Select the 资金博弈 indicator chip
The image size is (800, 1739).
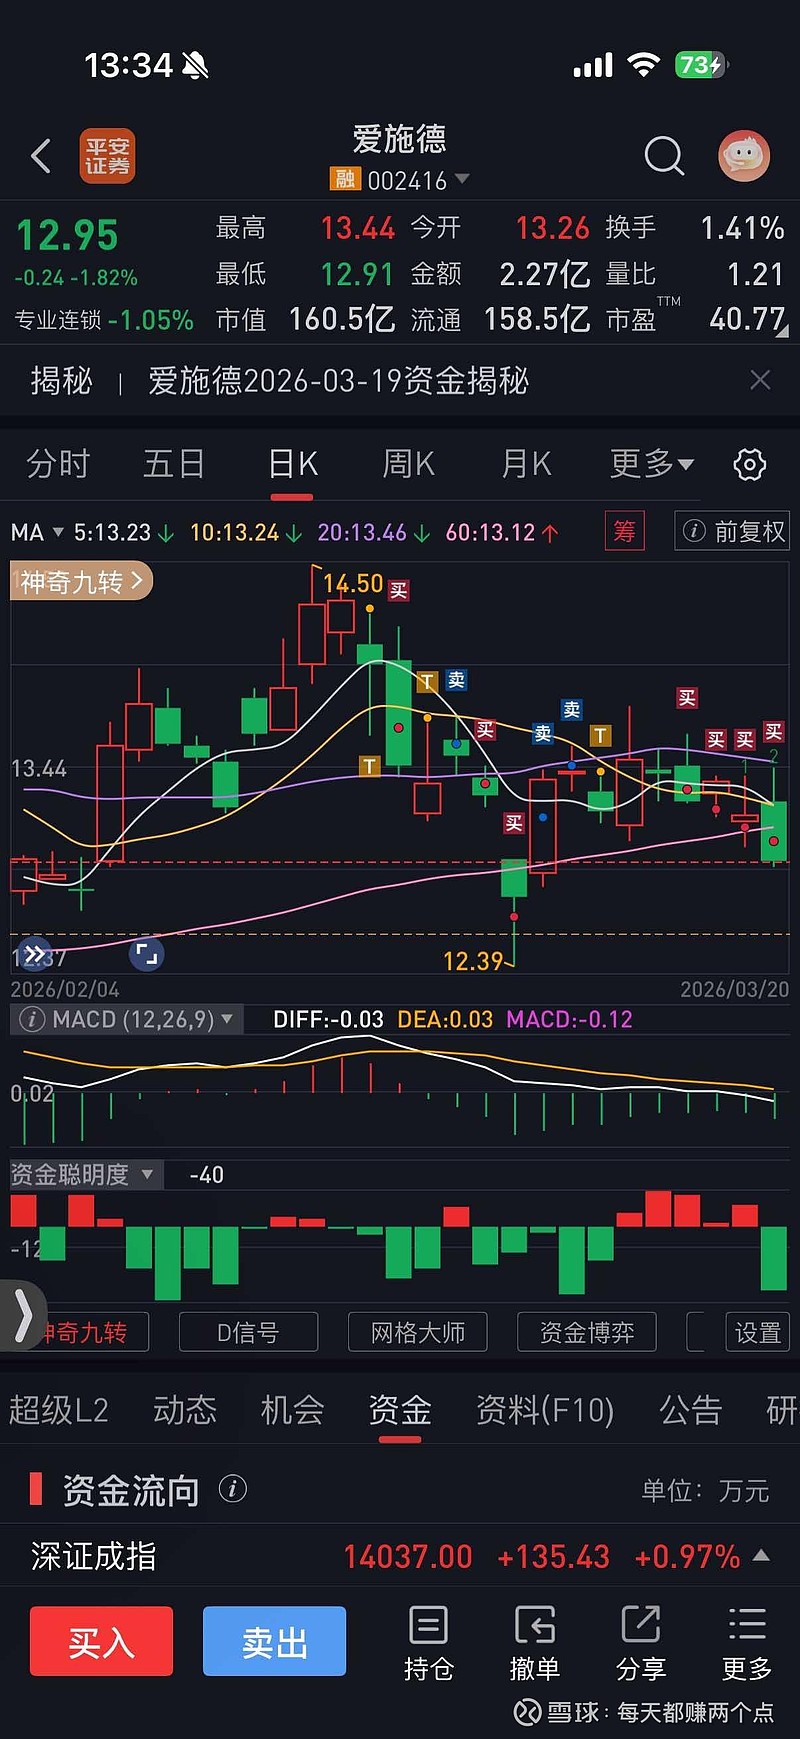[x=587, y=1332]
